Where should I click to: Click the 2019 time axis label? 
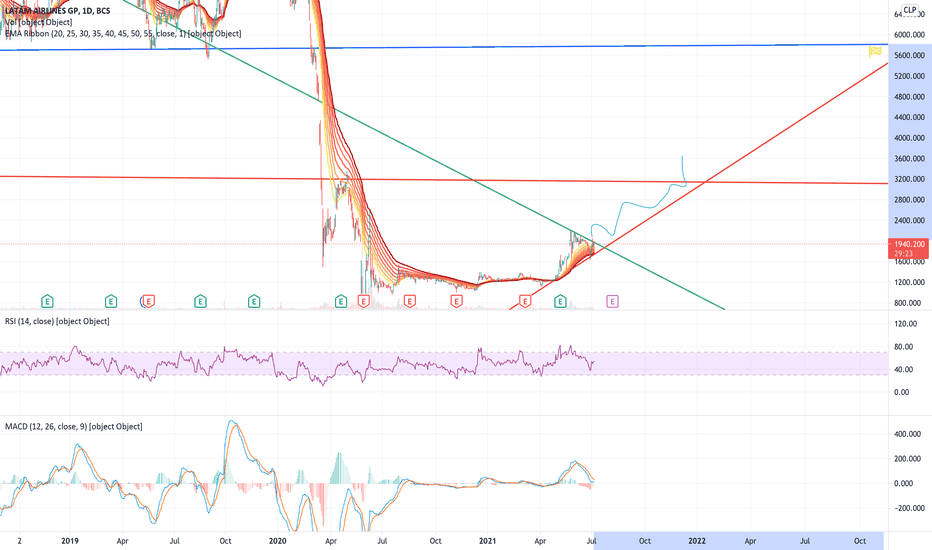pos(70,541)
